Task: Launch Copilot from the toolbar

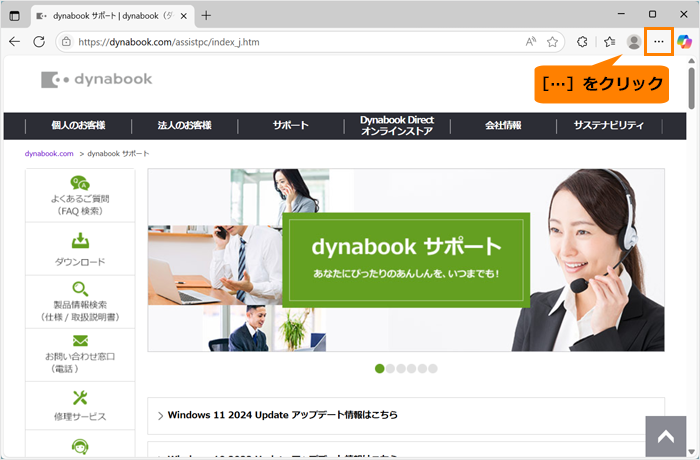Action: [x=684, y=42]
